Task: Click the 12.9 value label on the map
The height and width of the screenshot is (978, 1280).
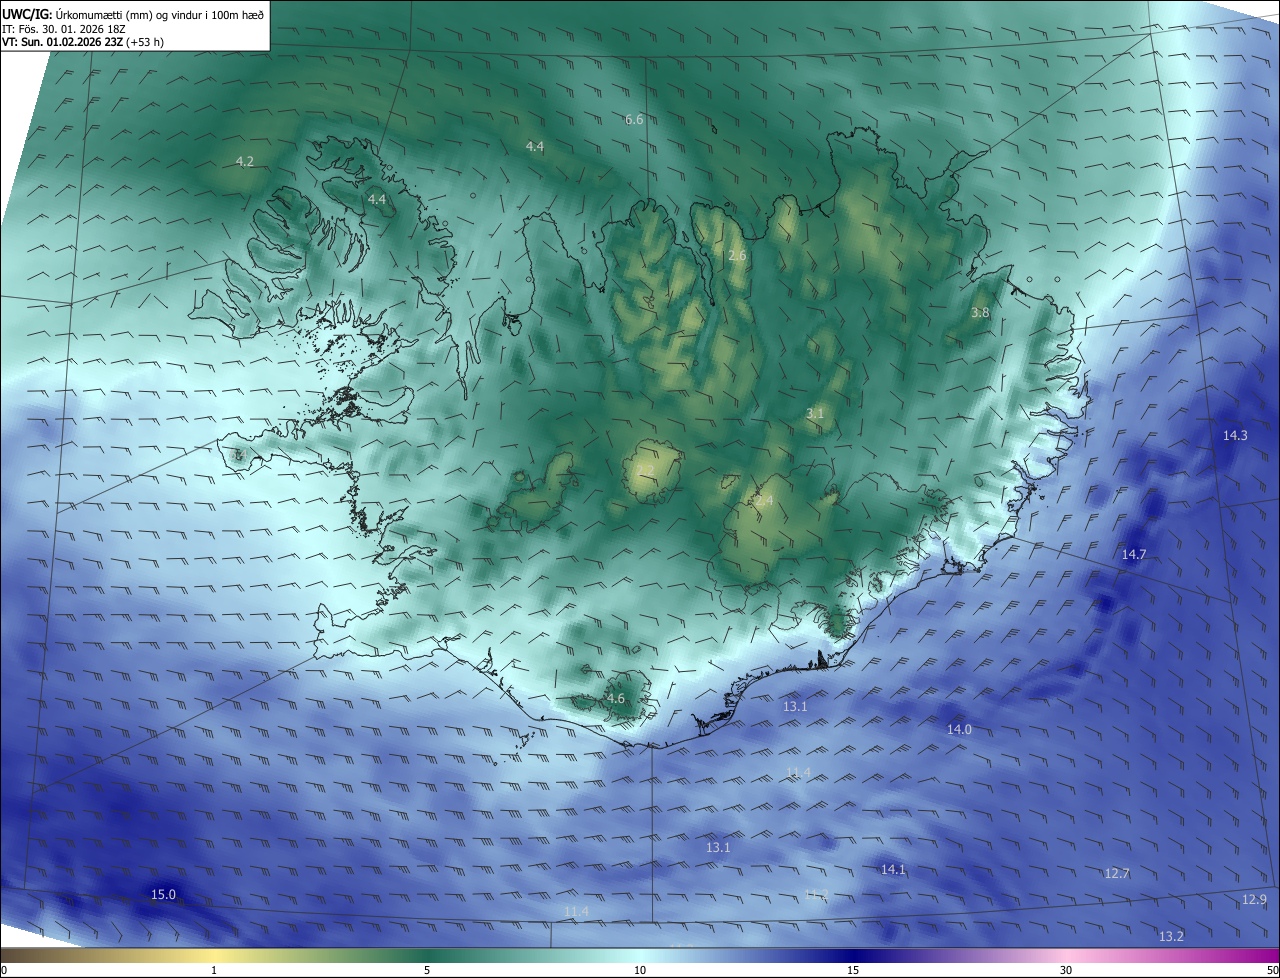Action: pyautogui.click(x=1254, y=899)
